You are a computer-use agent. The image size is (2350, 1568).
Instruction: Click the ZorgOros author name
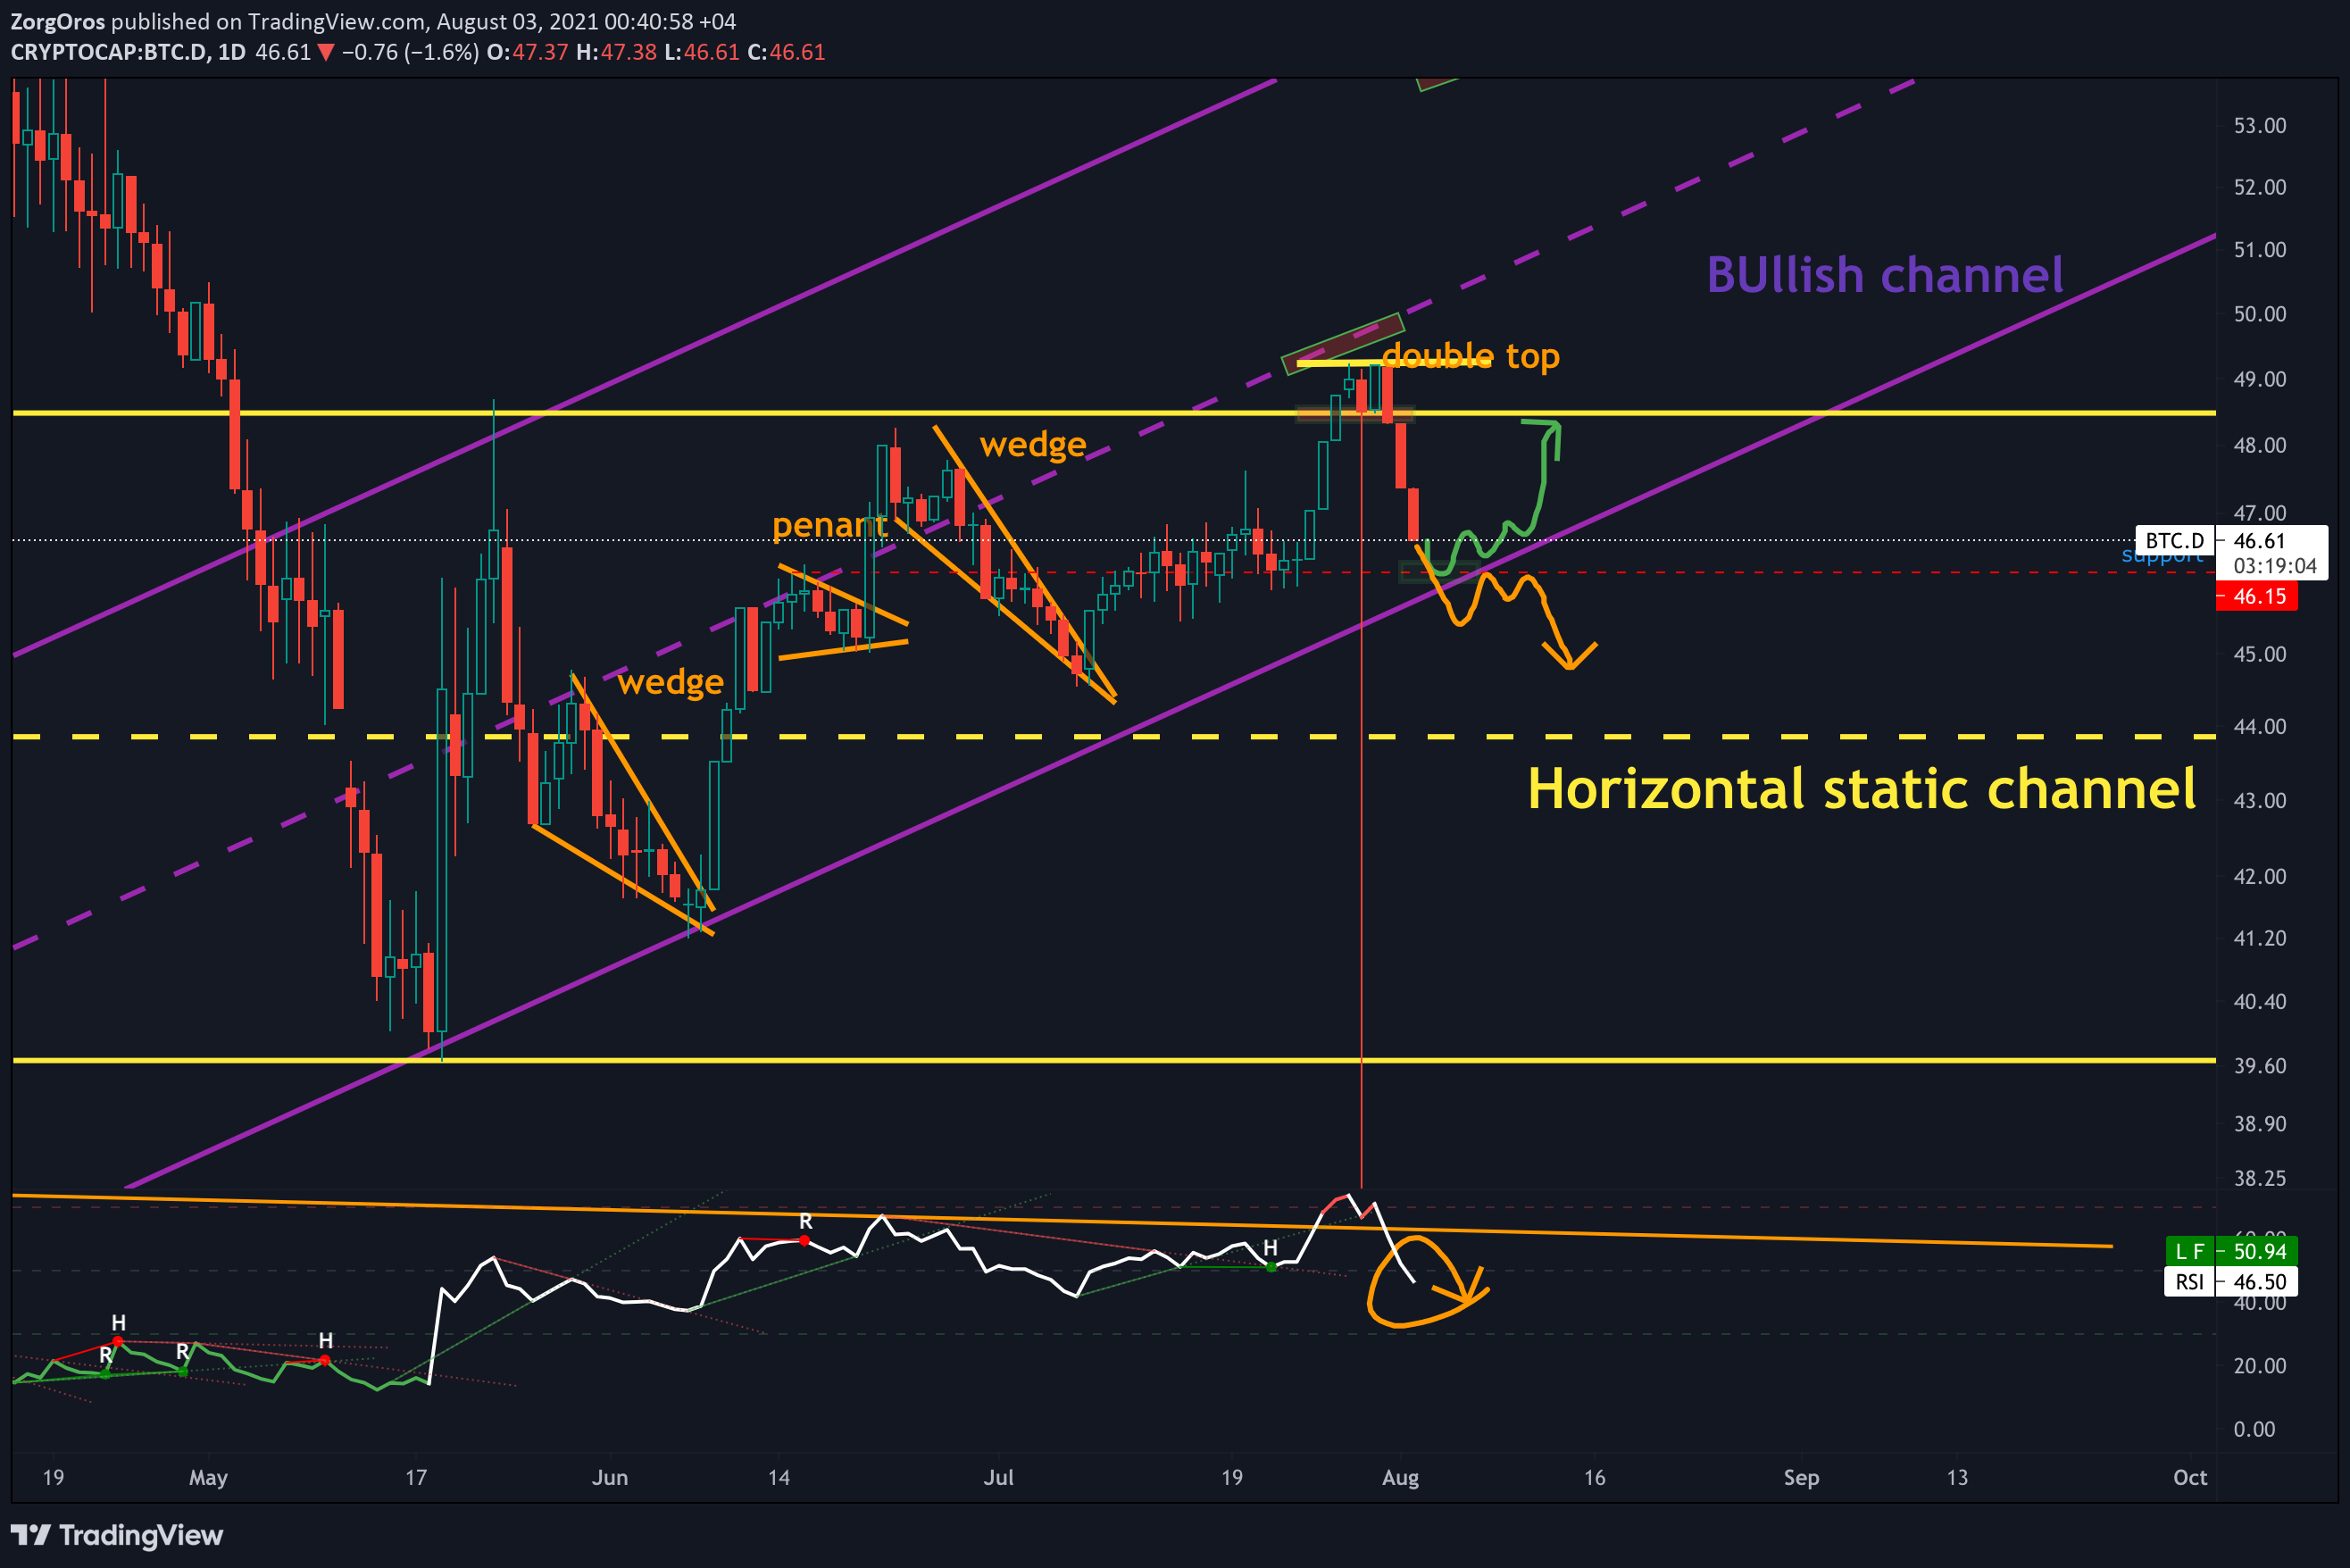pos(57,21)
